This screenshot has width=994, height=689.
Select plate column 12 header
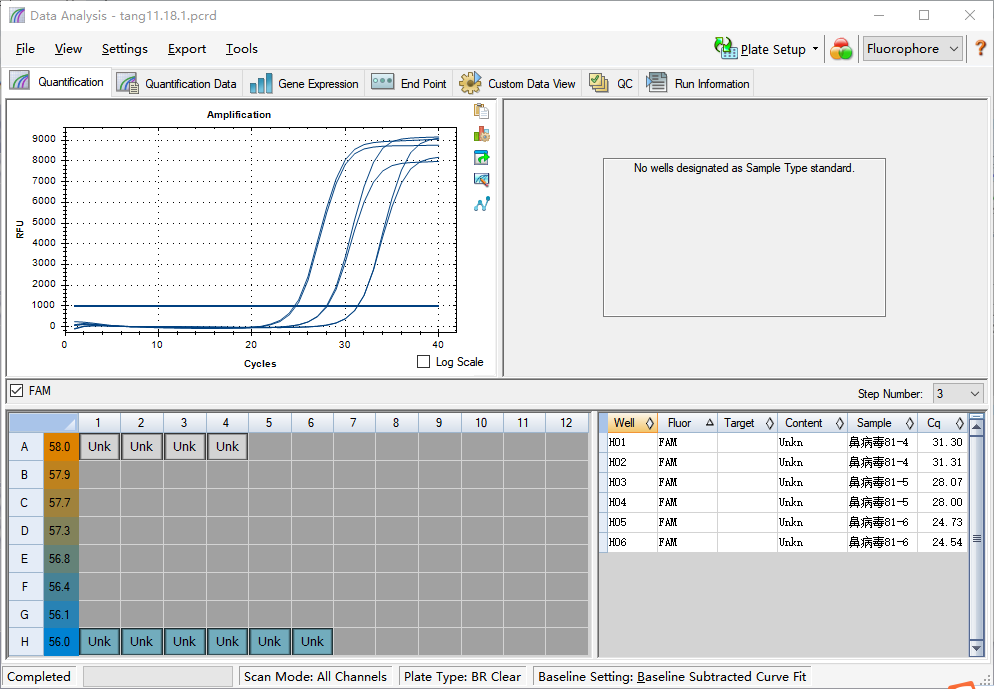[566, 423]
